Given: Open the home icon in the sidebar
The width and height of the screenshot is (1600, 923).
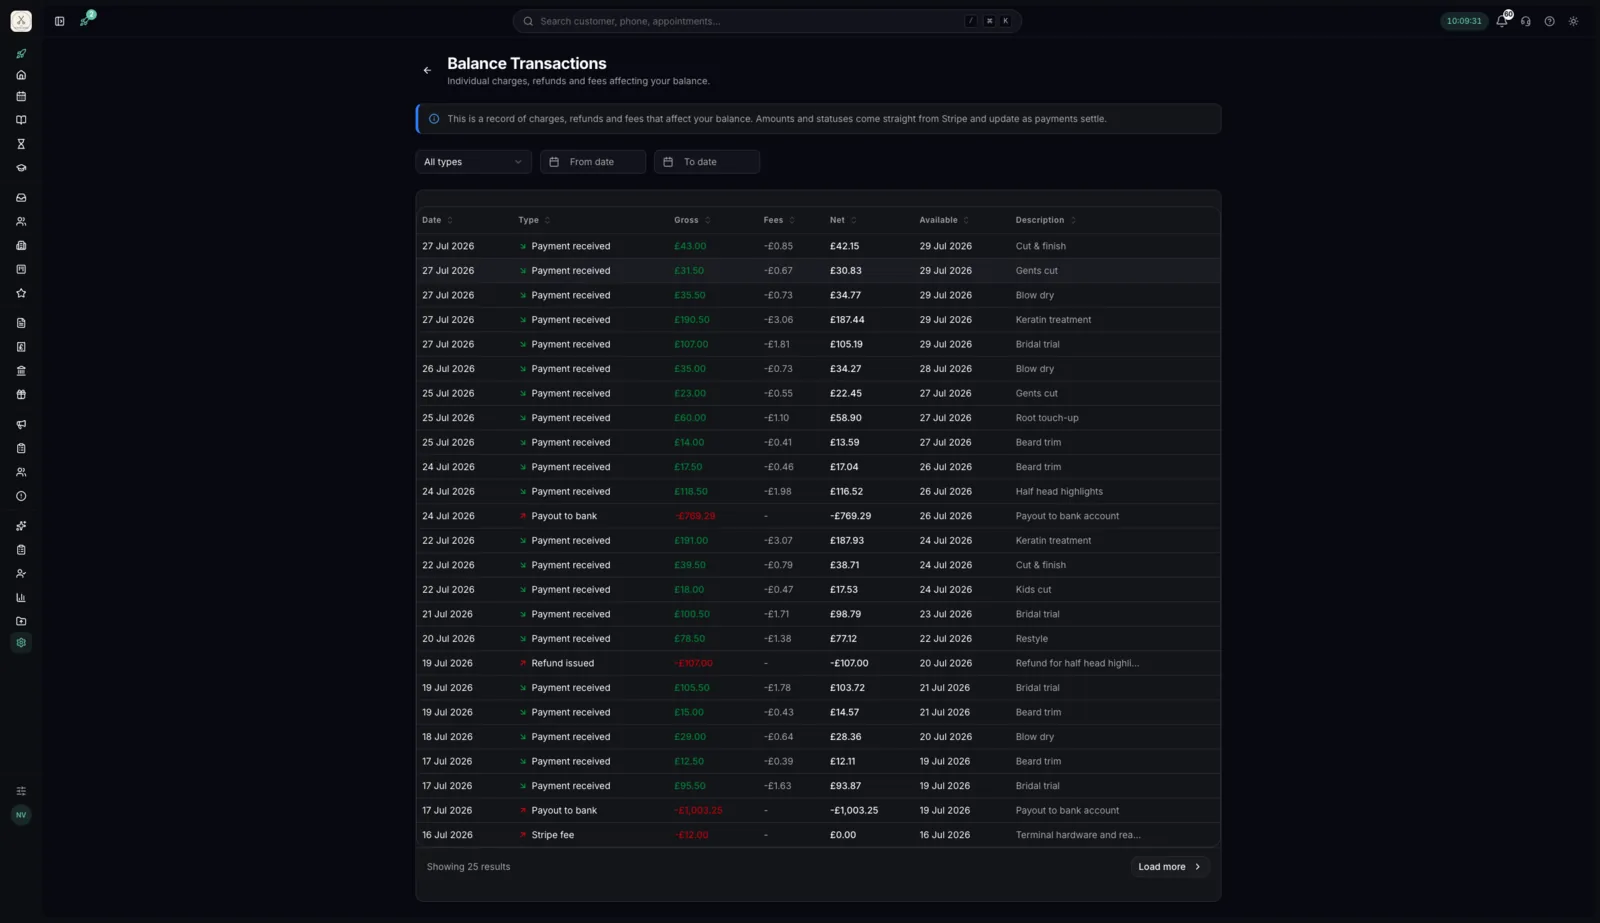Looking at the screenshot, I should pos(21,75).
